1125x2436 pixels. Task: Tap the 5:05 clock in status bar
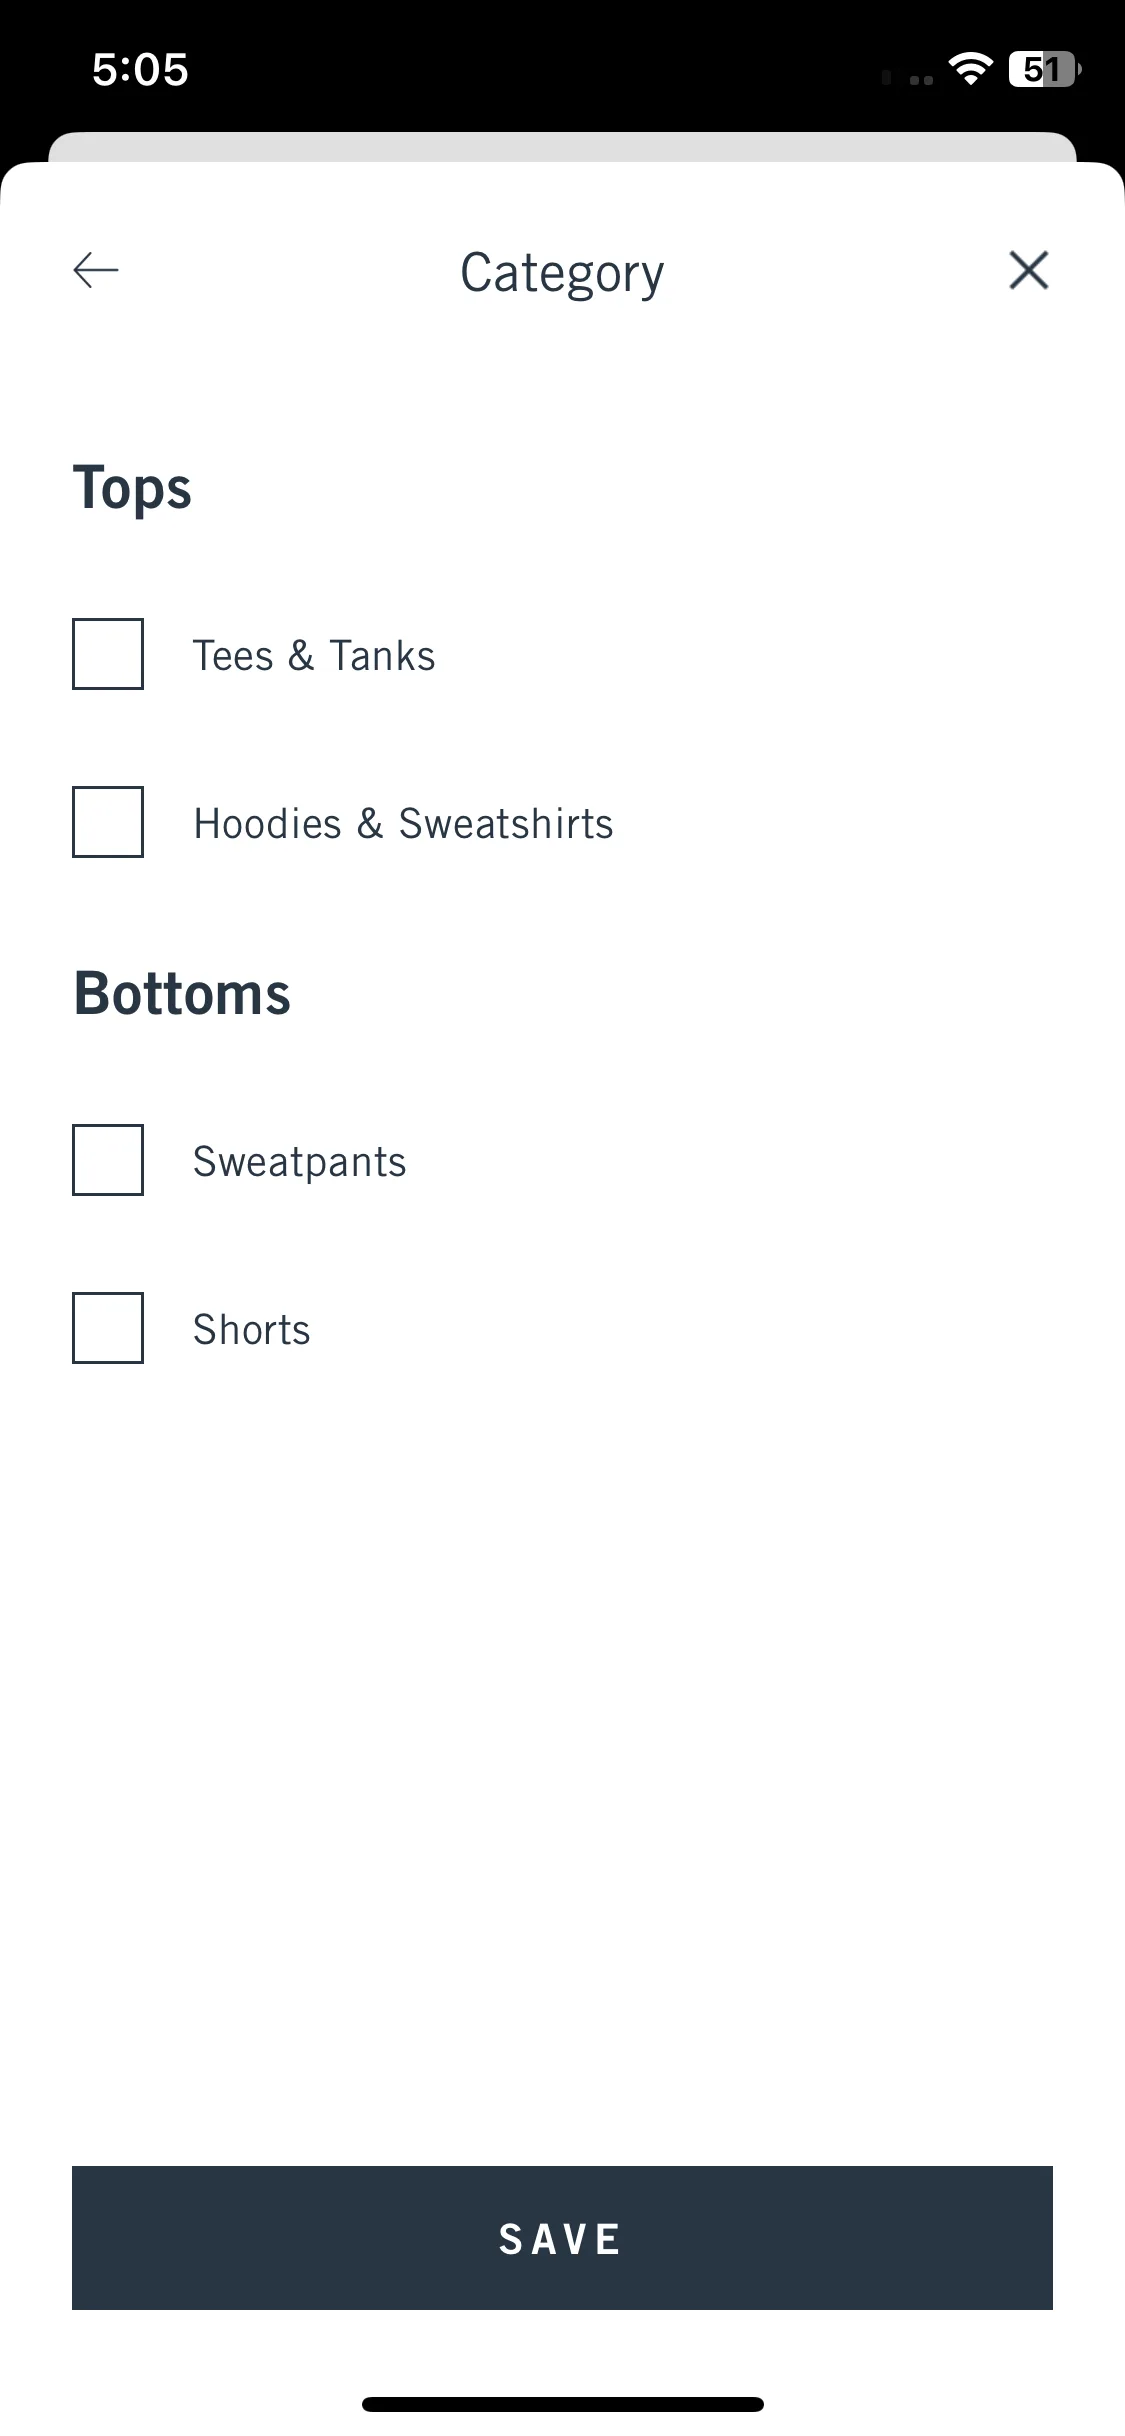(140, 70)
